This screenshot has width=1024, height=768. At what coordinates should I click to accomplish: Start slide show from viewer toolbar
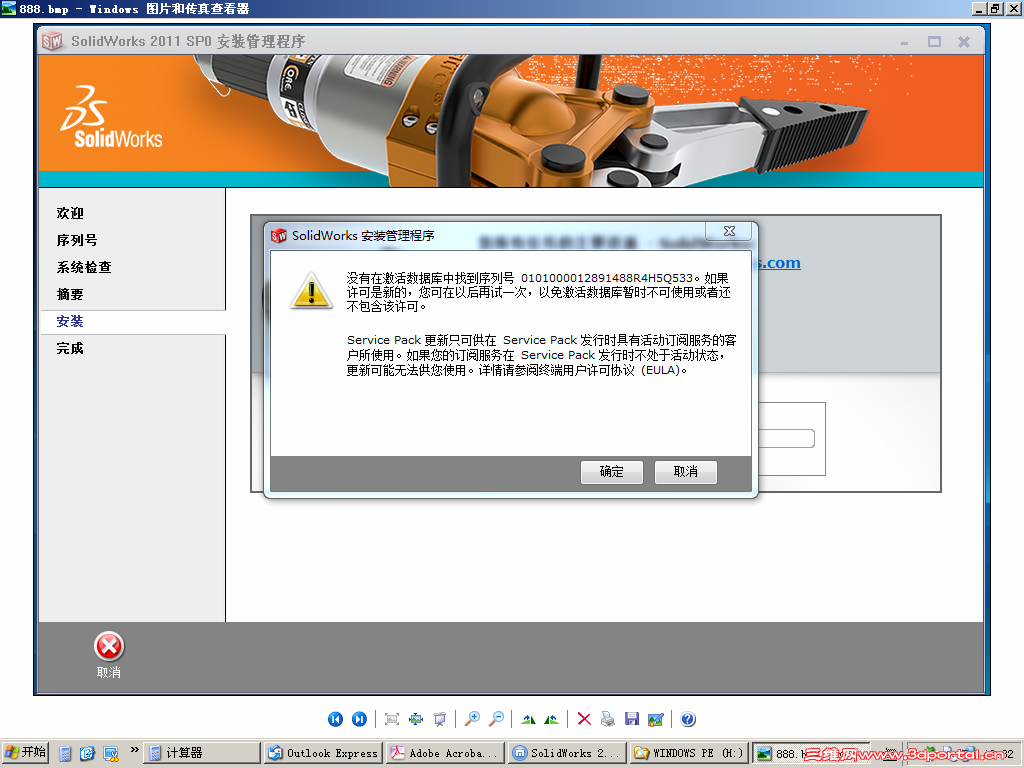(440, 719)
